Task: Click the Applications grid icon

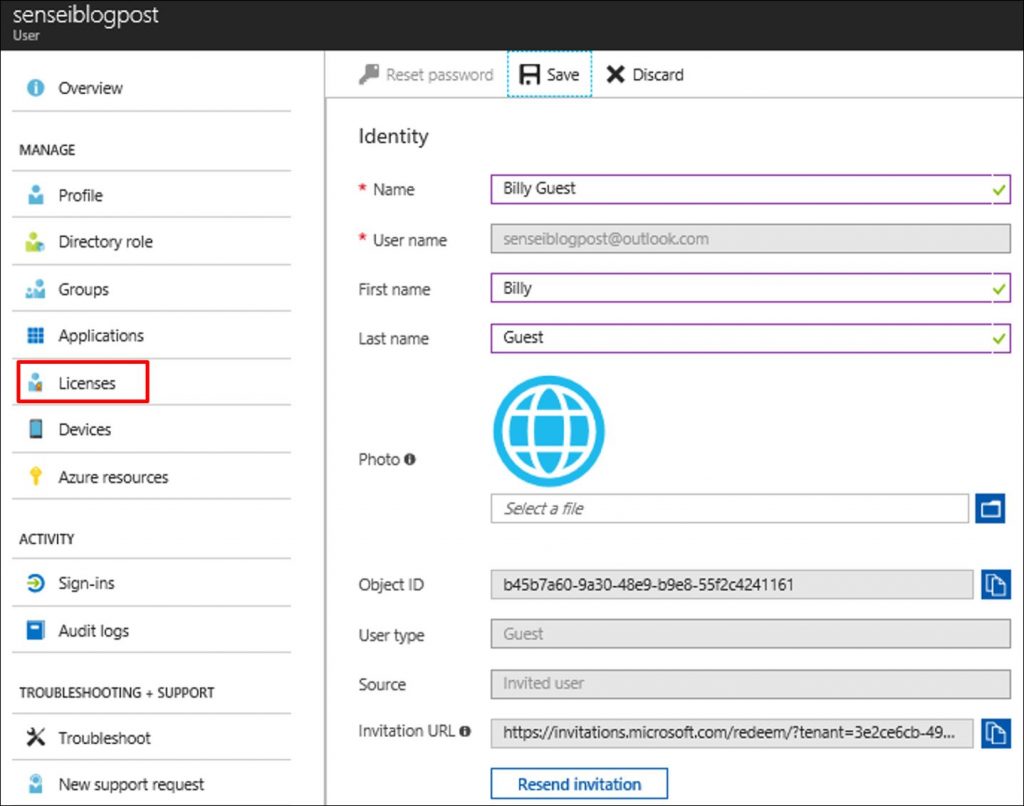Action: tap(35, 336)
